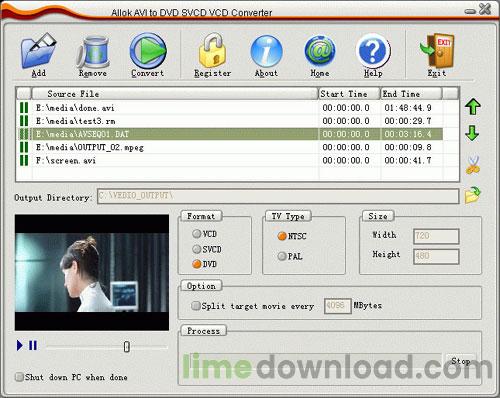This screenshot has width=500, height=398.
Task: Open the Register padlock icon
Action: (x=212, y=50)
